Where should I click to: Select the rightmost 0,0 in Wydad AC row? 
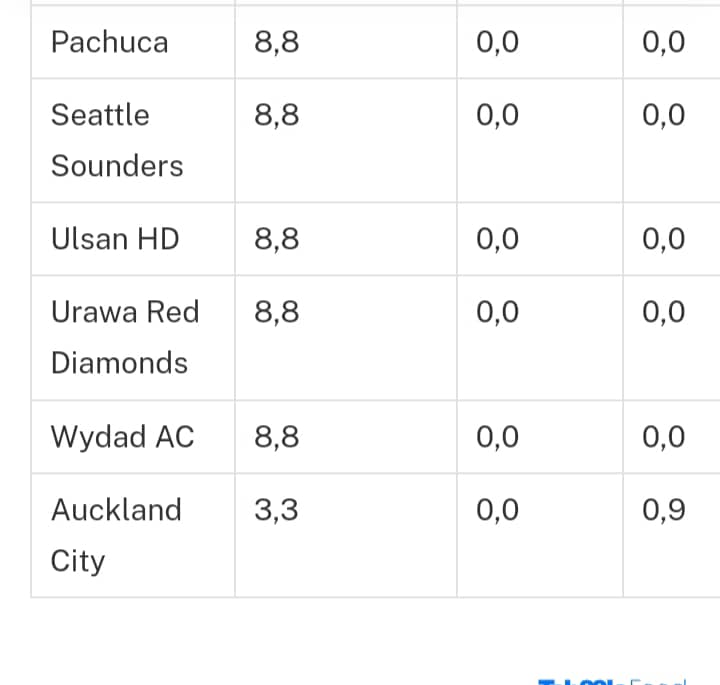click(664, 437)
